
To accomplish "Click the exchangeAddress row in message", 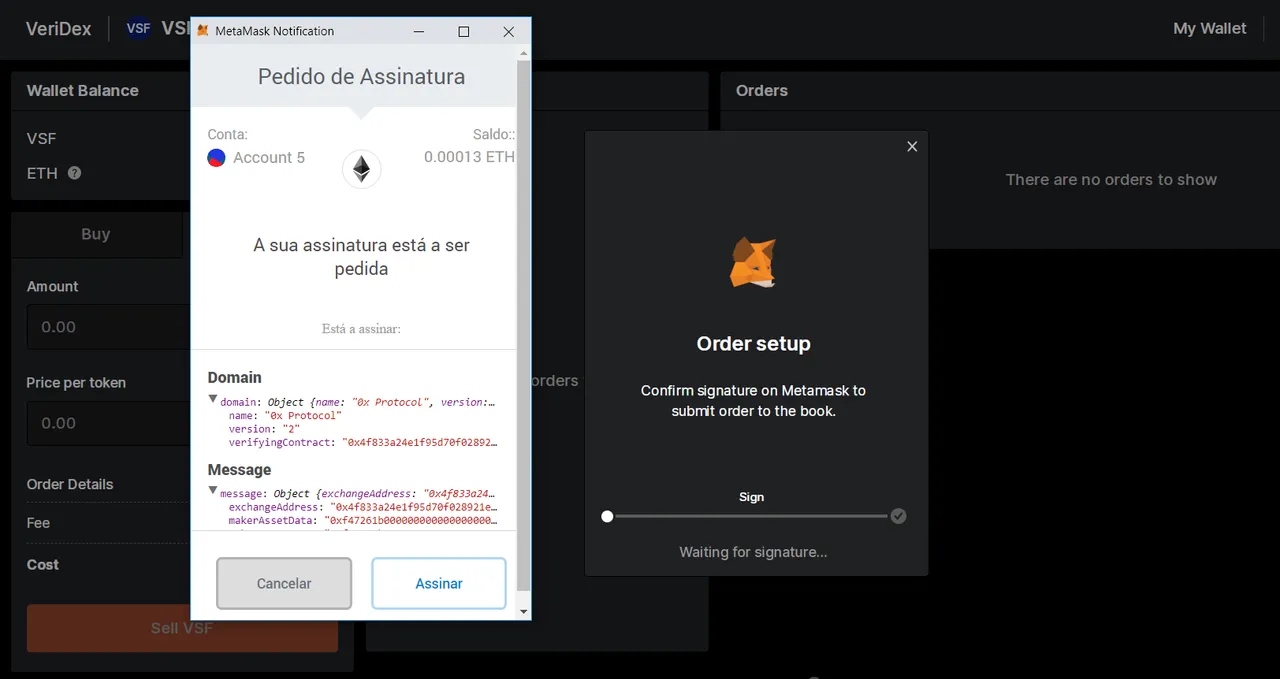I will point(363,507).
